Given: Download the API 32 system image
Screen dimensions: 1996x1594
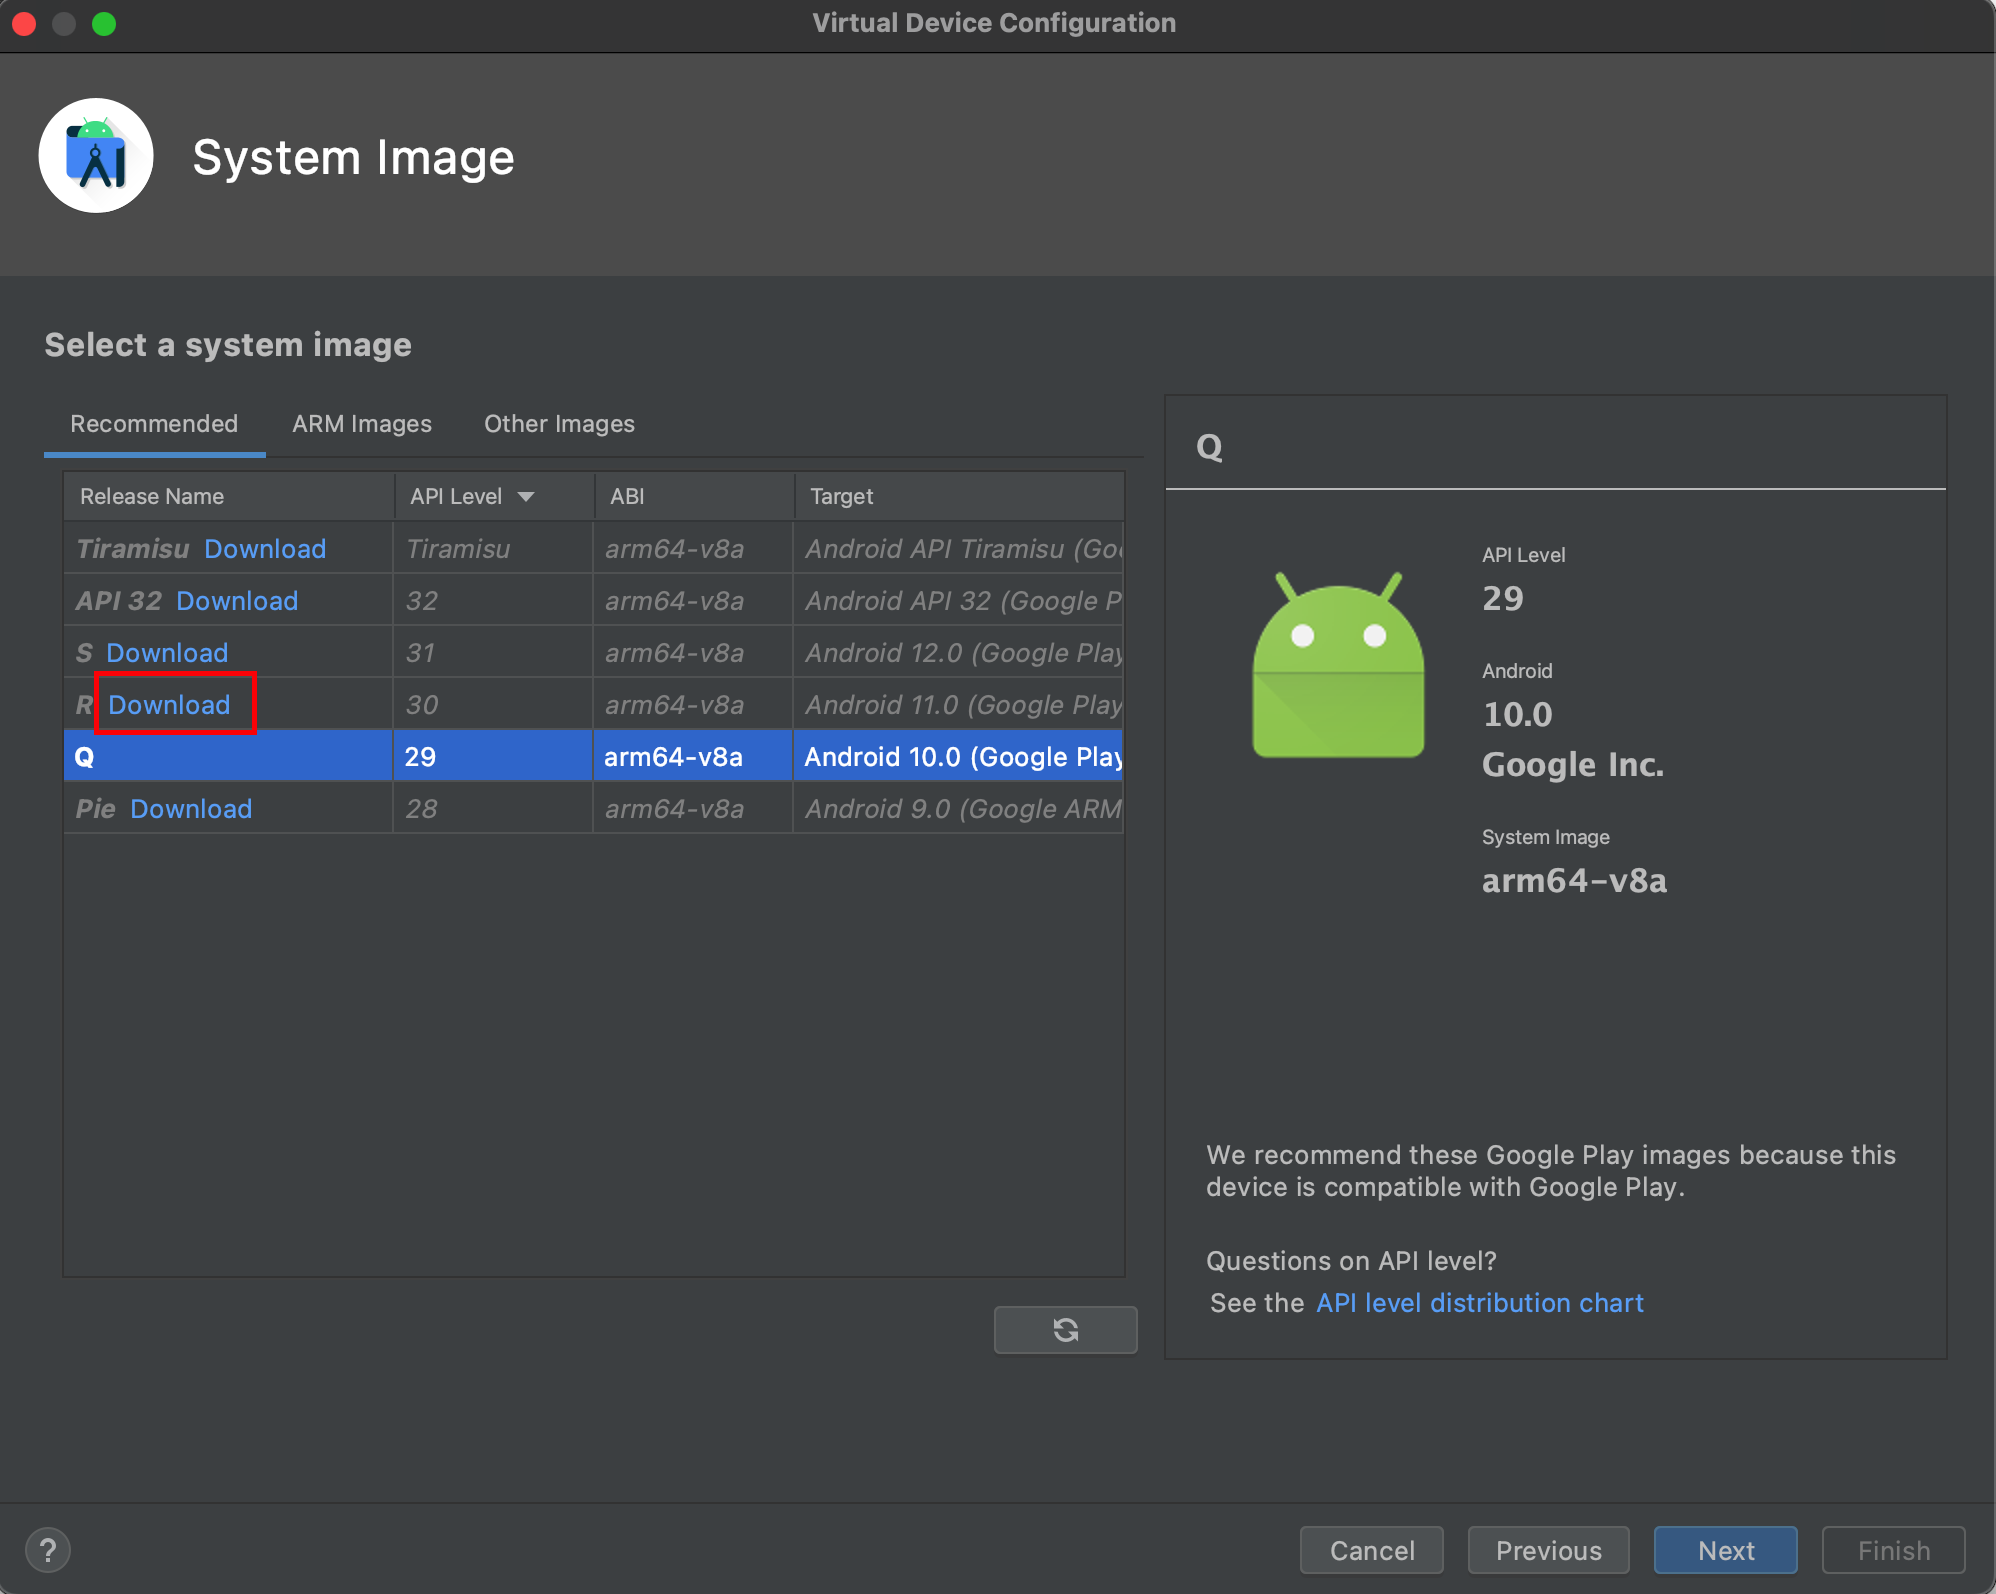Looking at the screenshot, I should coord(237,601).
